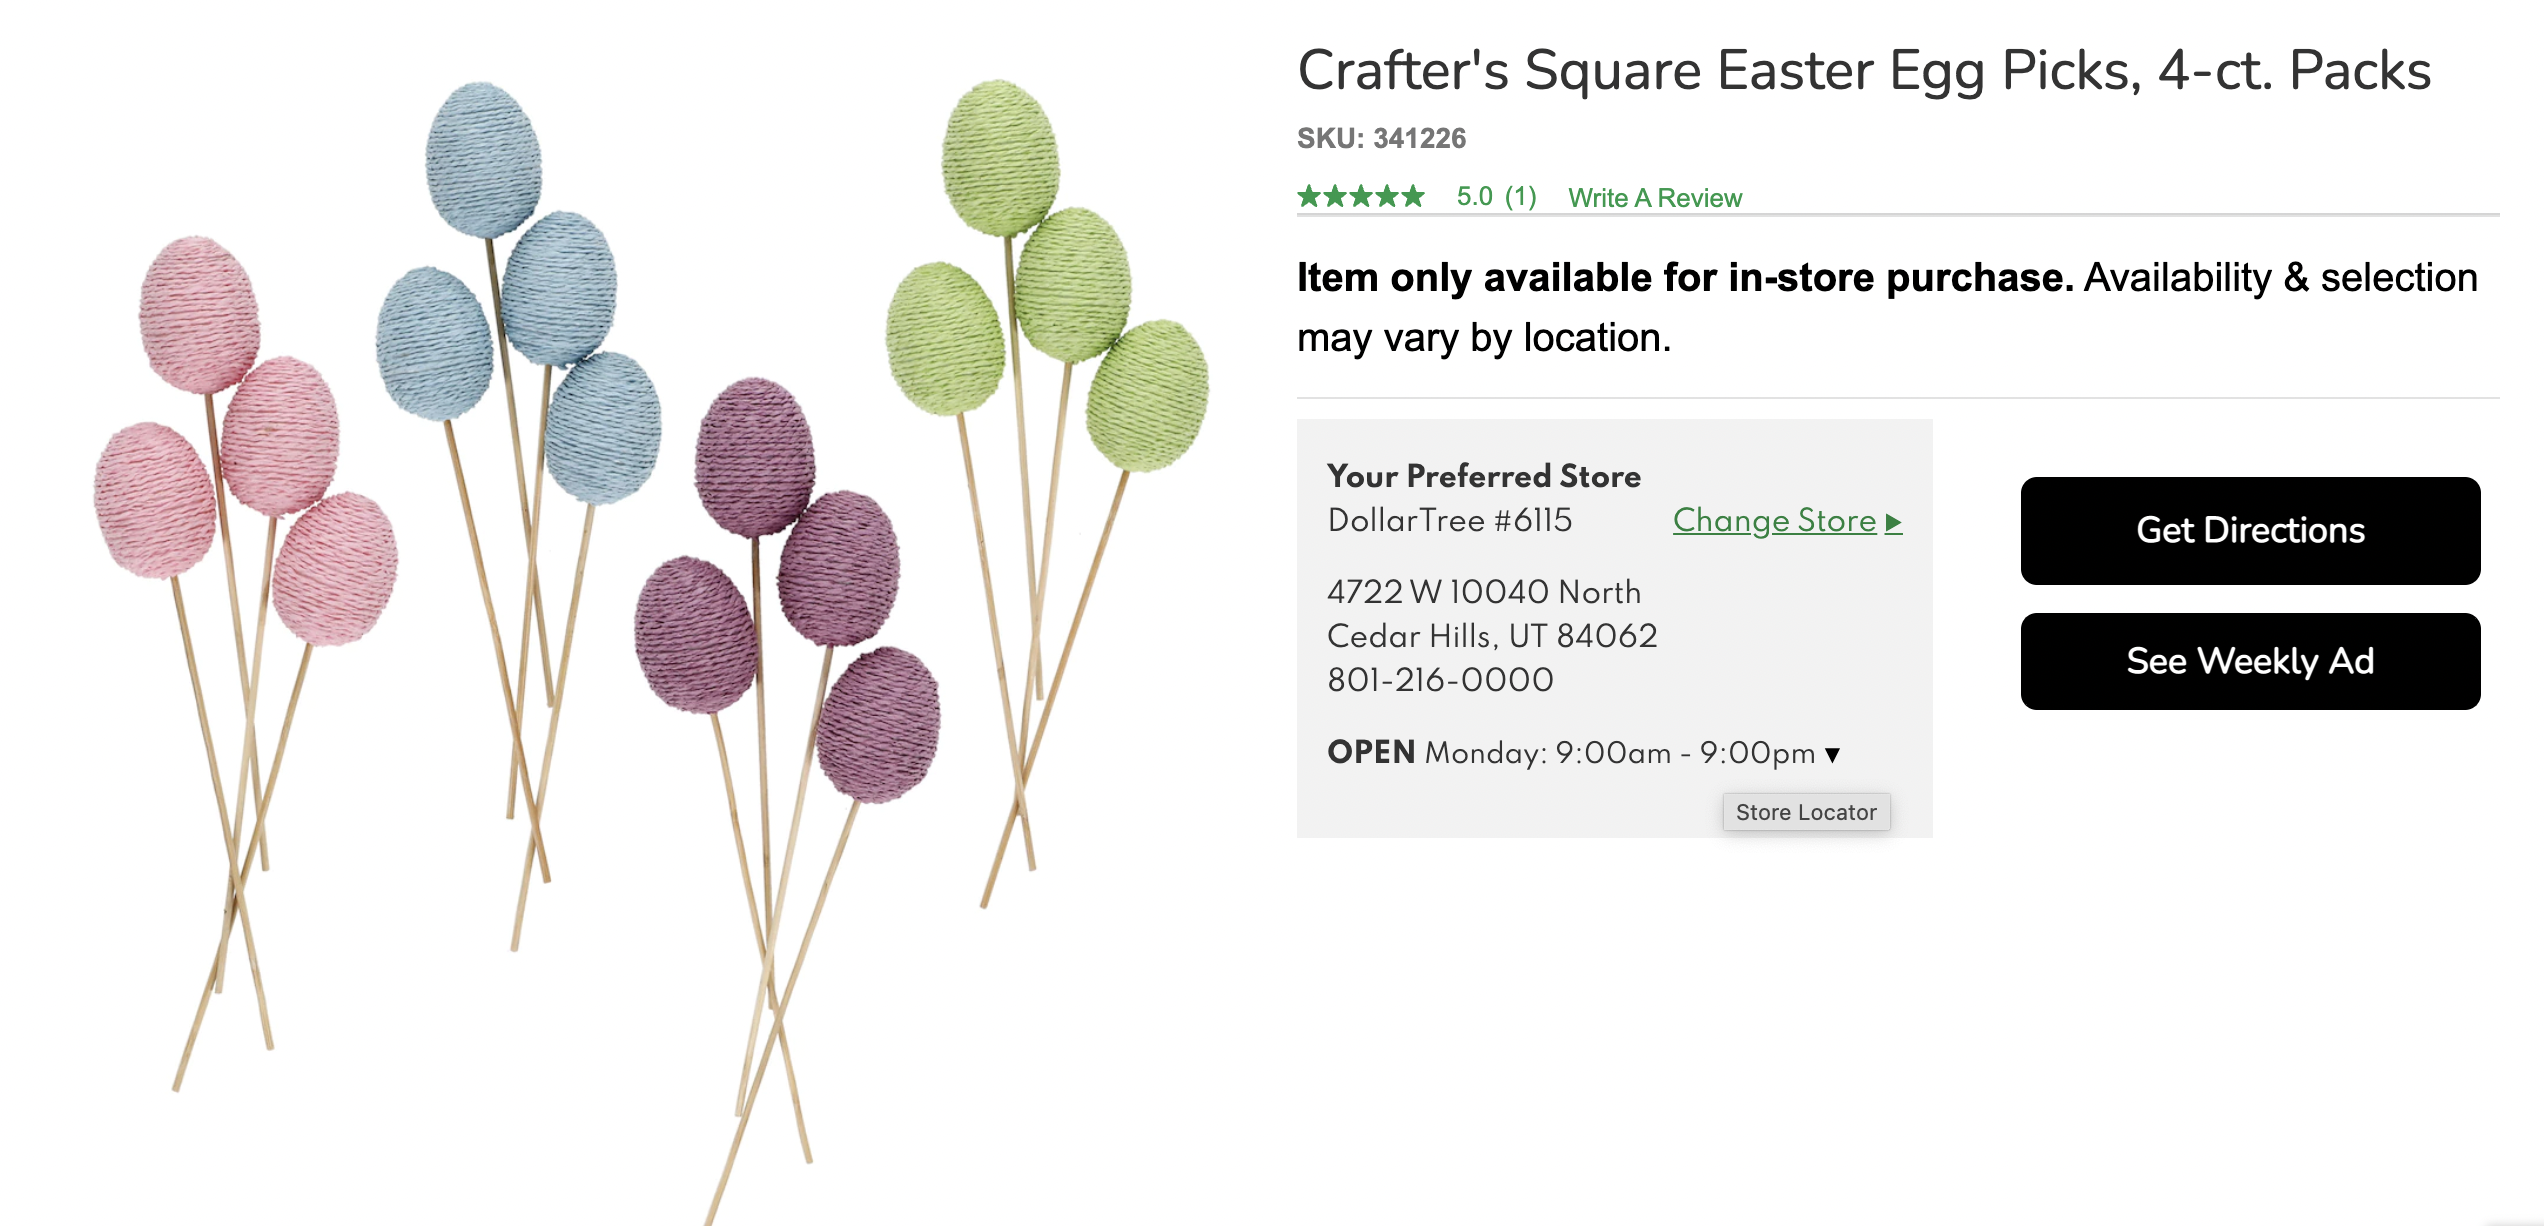Open the See Weekly Ad button
This screenshot has height=1226, width=2544.
pos(2250,661)
